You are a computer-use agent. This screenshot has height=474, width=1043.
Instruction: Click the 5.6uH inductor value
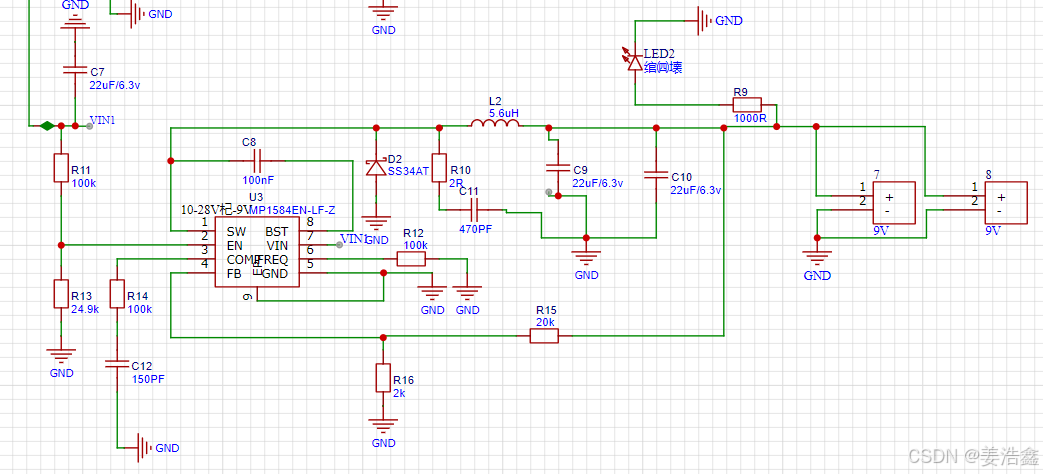point(504,113)
